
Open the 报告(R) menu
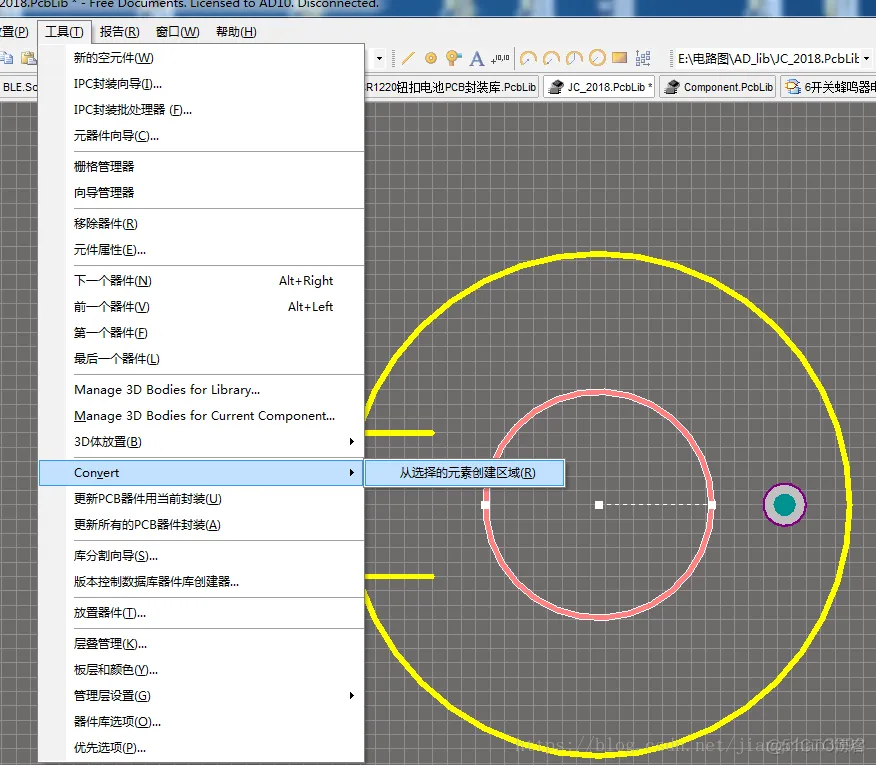point(120,32)
